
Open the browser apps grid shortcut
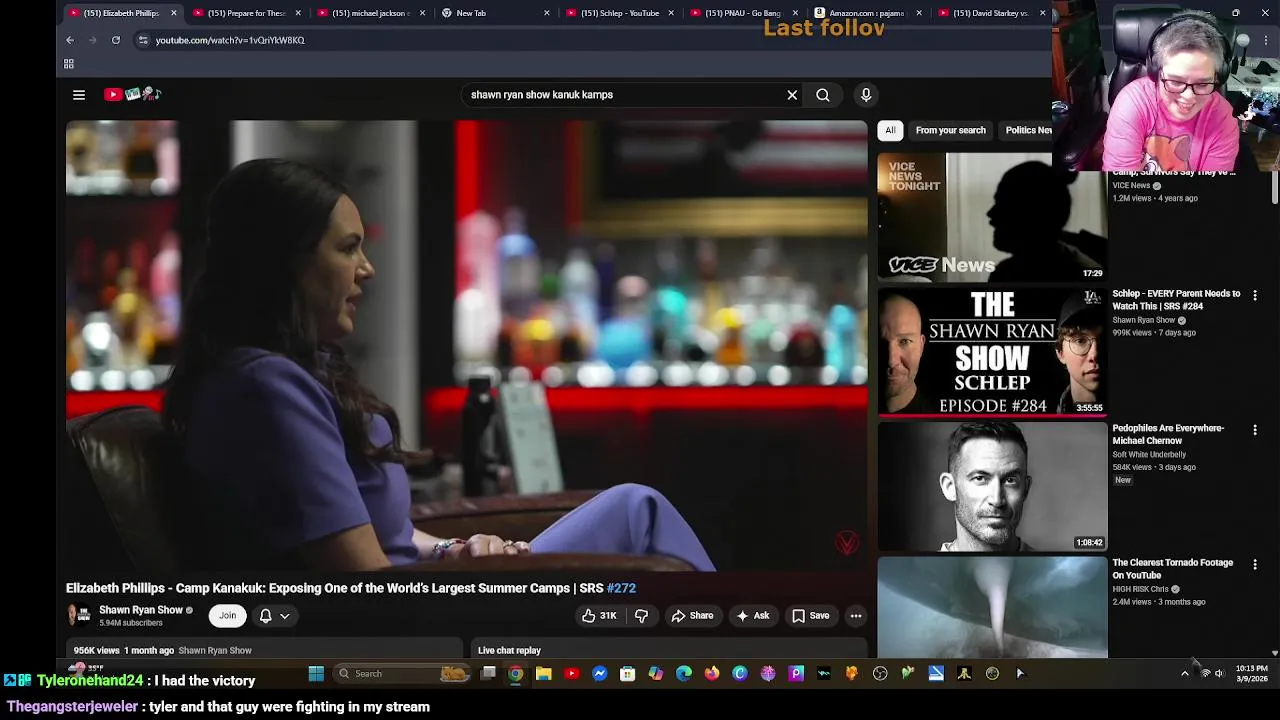coord(69,64)
